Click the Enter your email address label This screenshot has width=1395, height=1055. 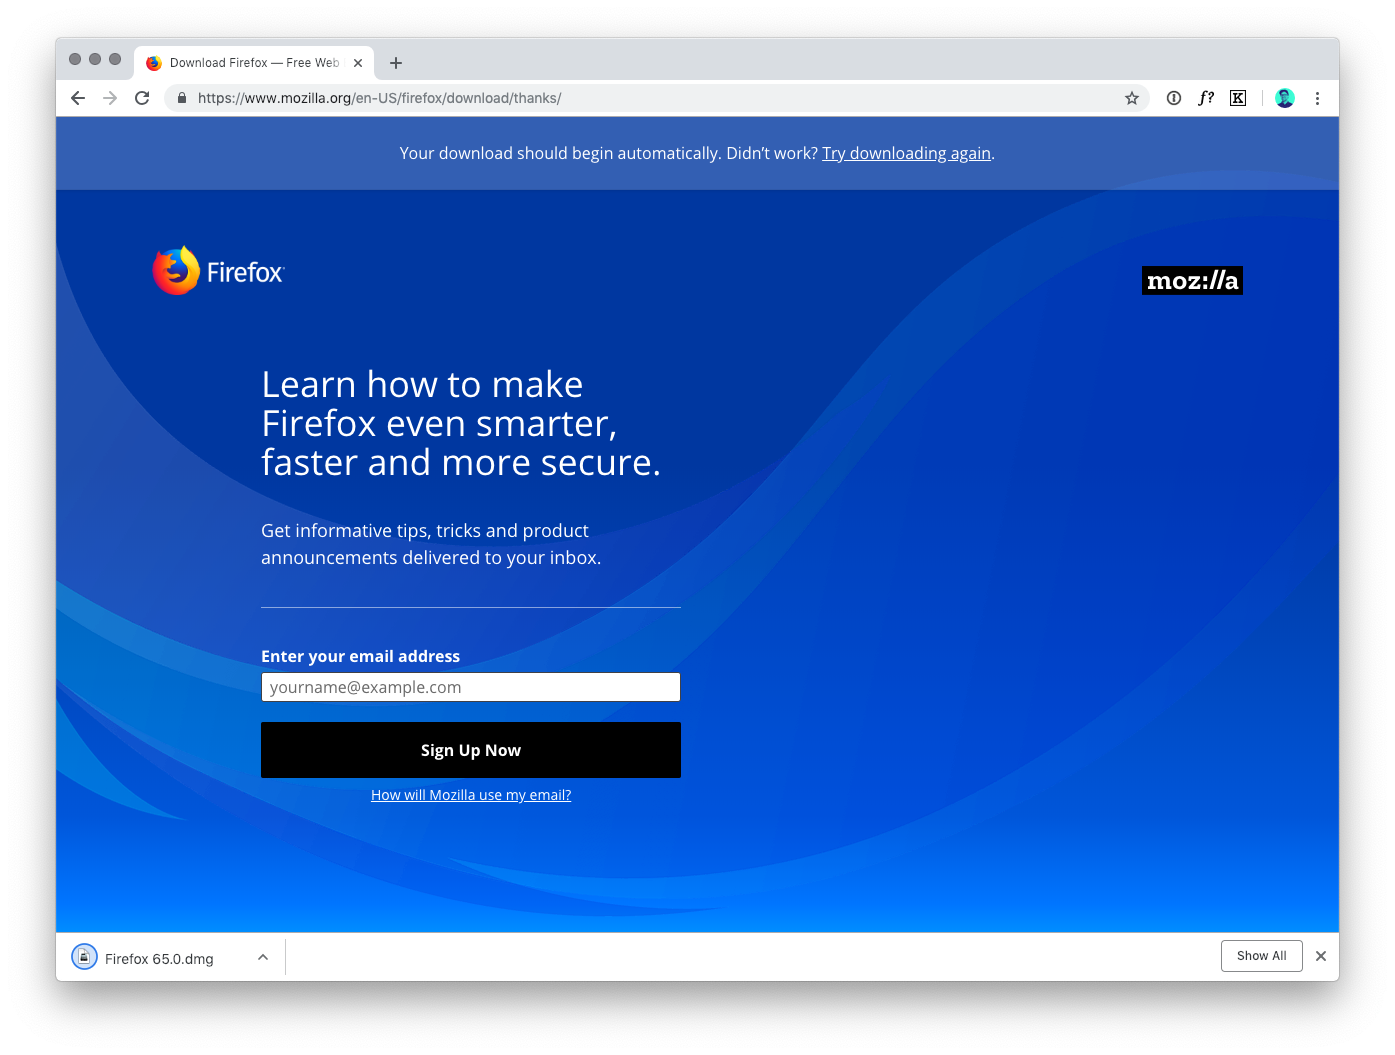(x=361, y=656)
